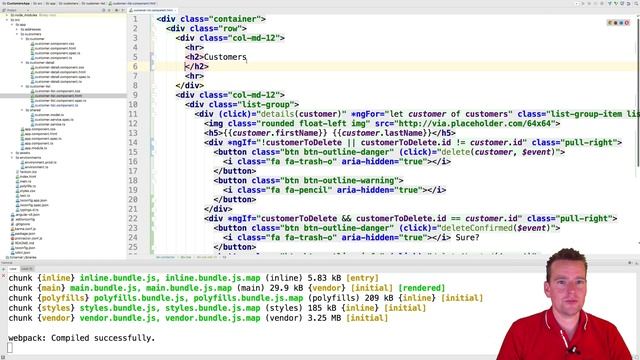Screen dimensions: 640x360
Task: Click the VCS update project icon
Action: click(609, 3)
